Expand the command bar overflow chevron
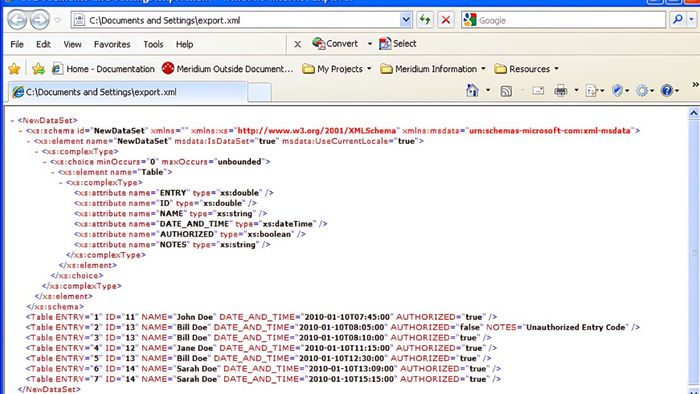700x394 pixels. (695, 85)
